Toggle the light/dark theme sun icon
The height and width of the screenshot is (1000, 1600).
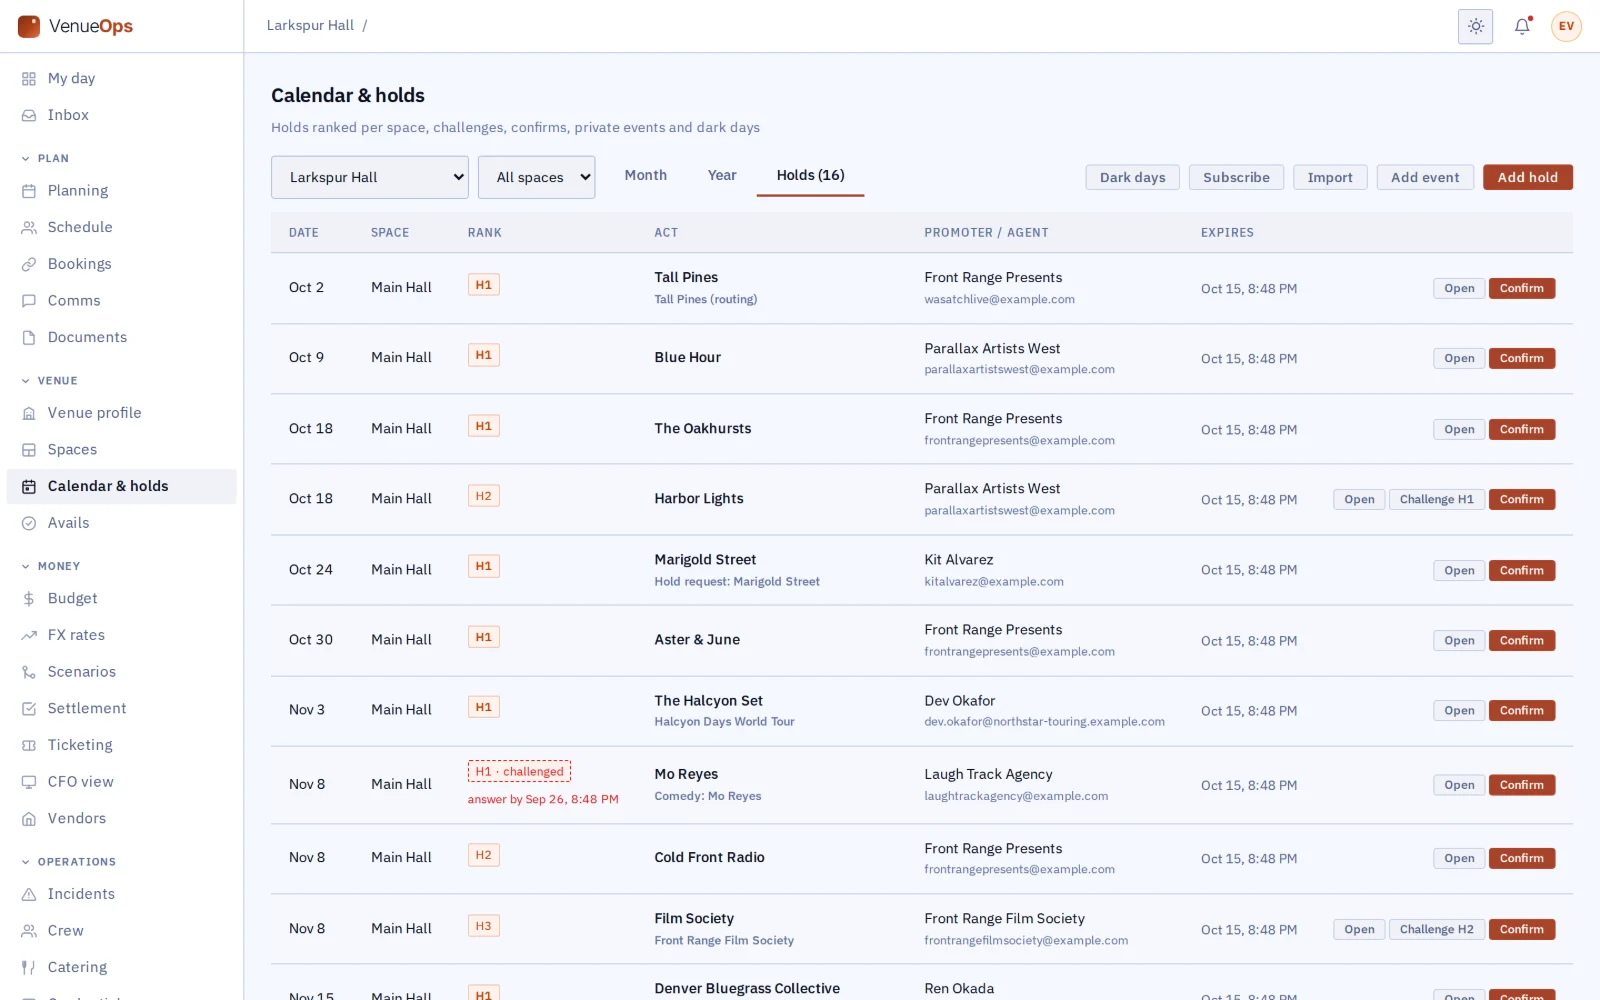tap(1475, 26)
